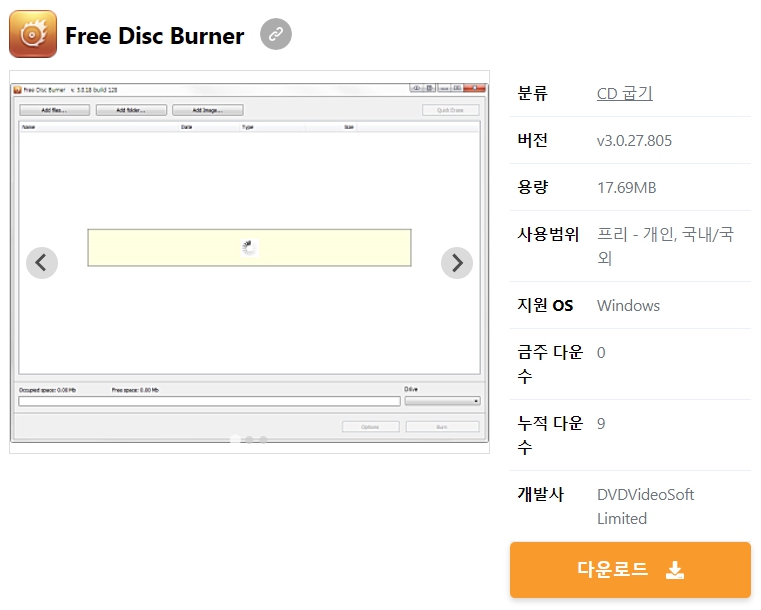
Task: Click the 사용범위 license value text
Action: 665,246
